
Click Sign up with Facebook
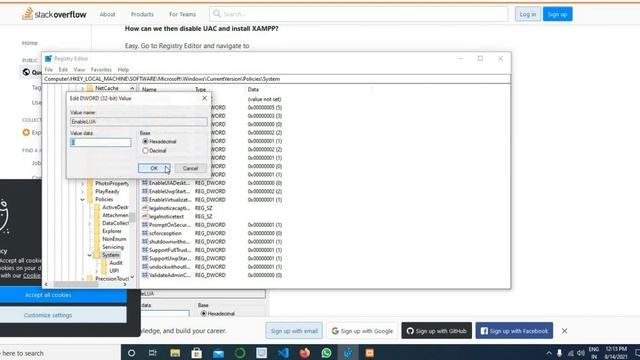point(514,331)
